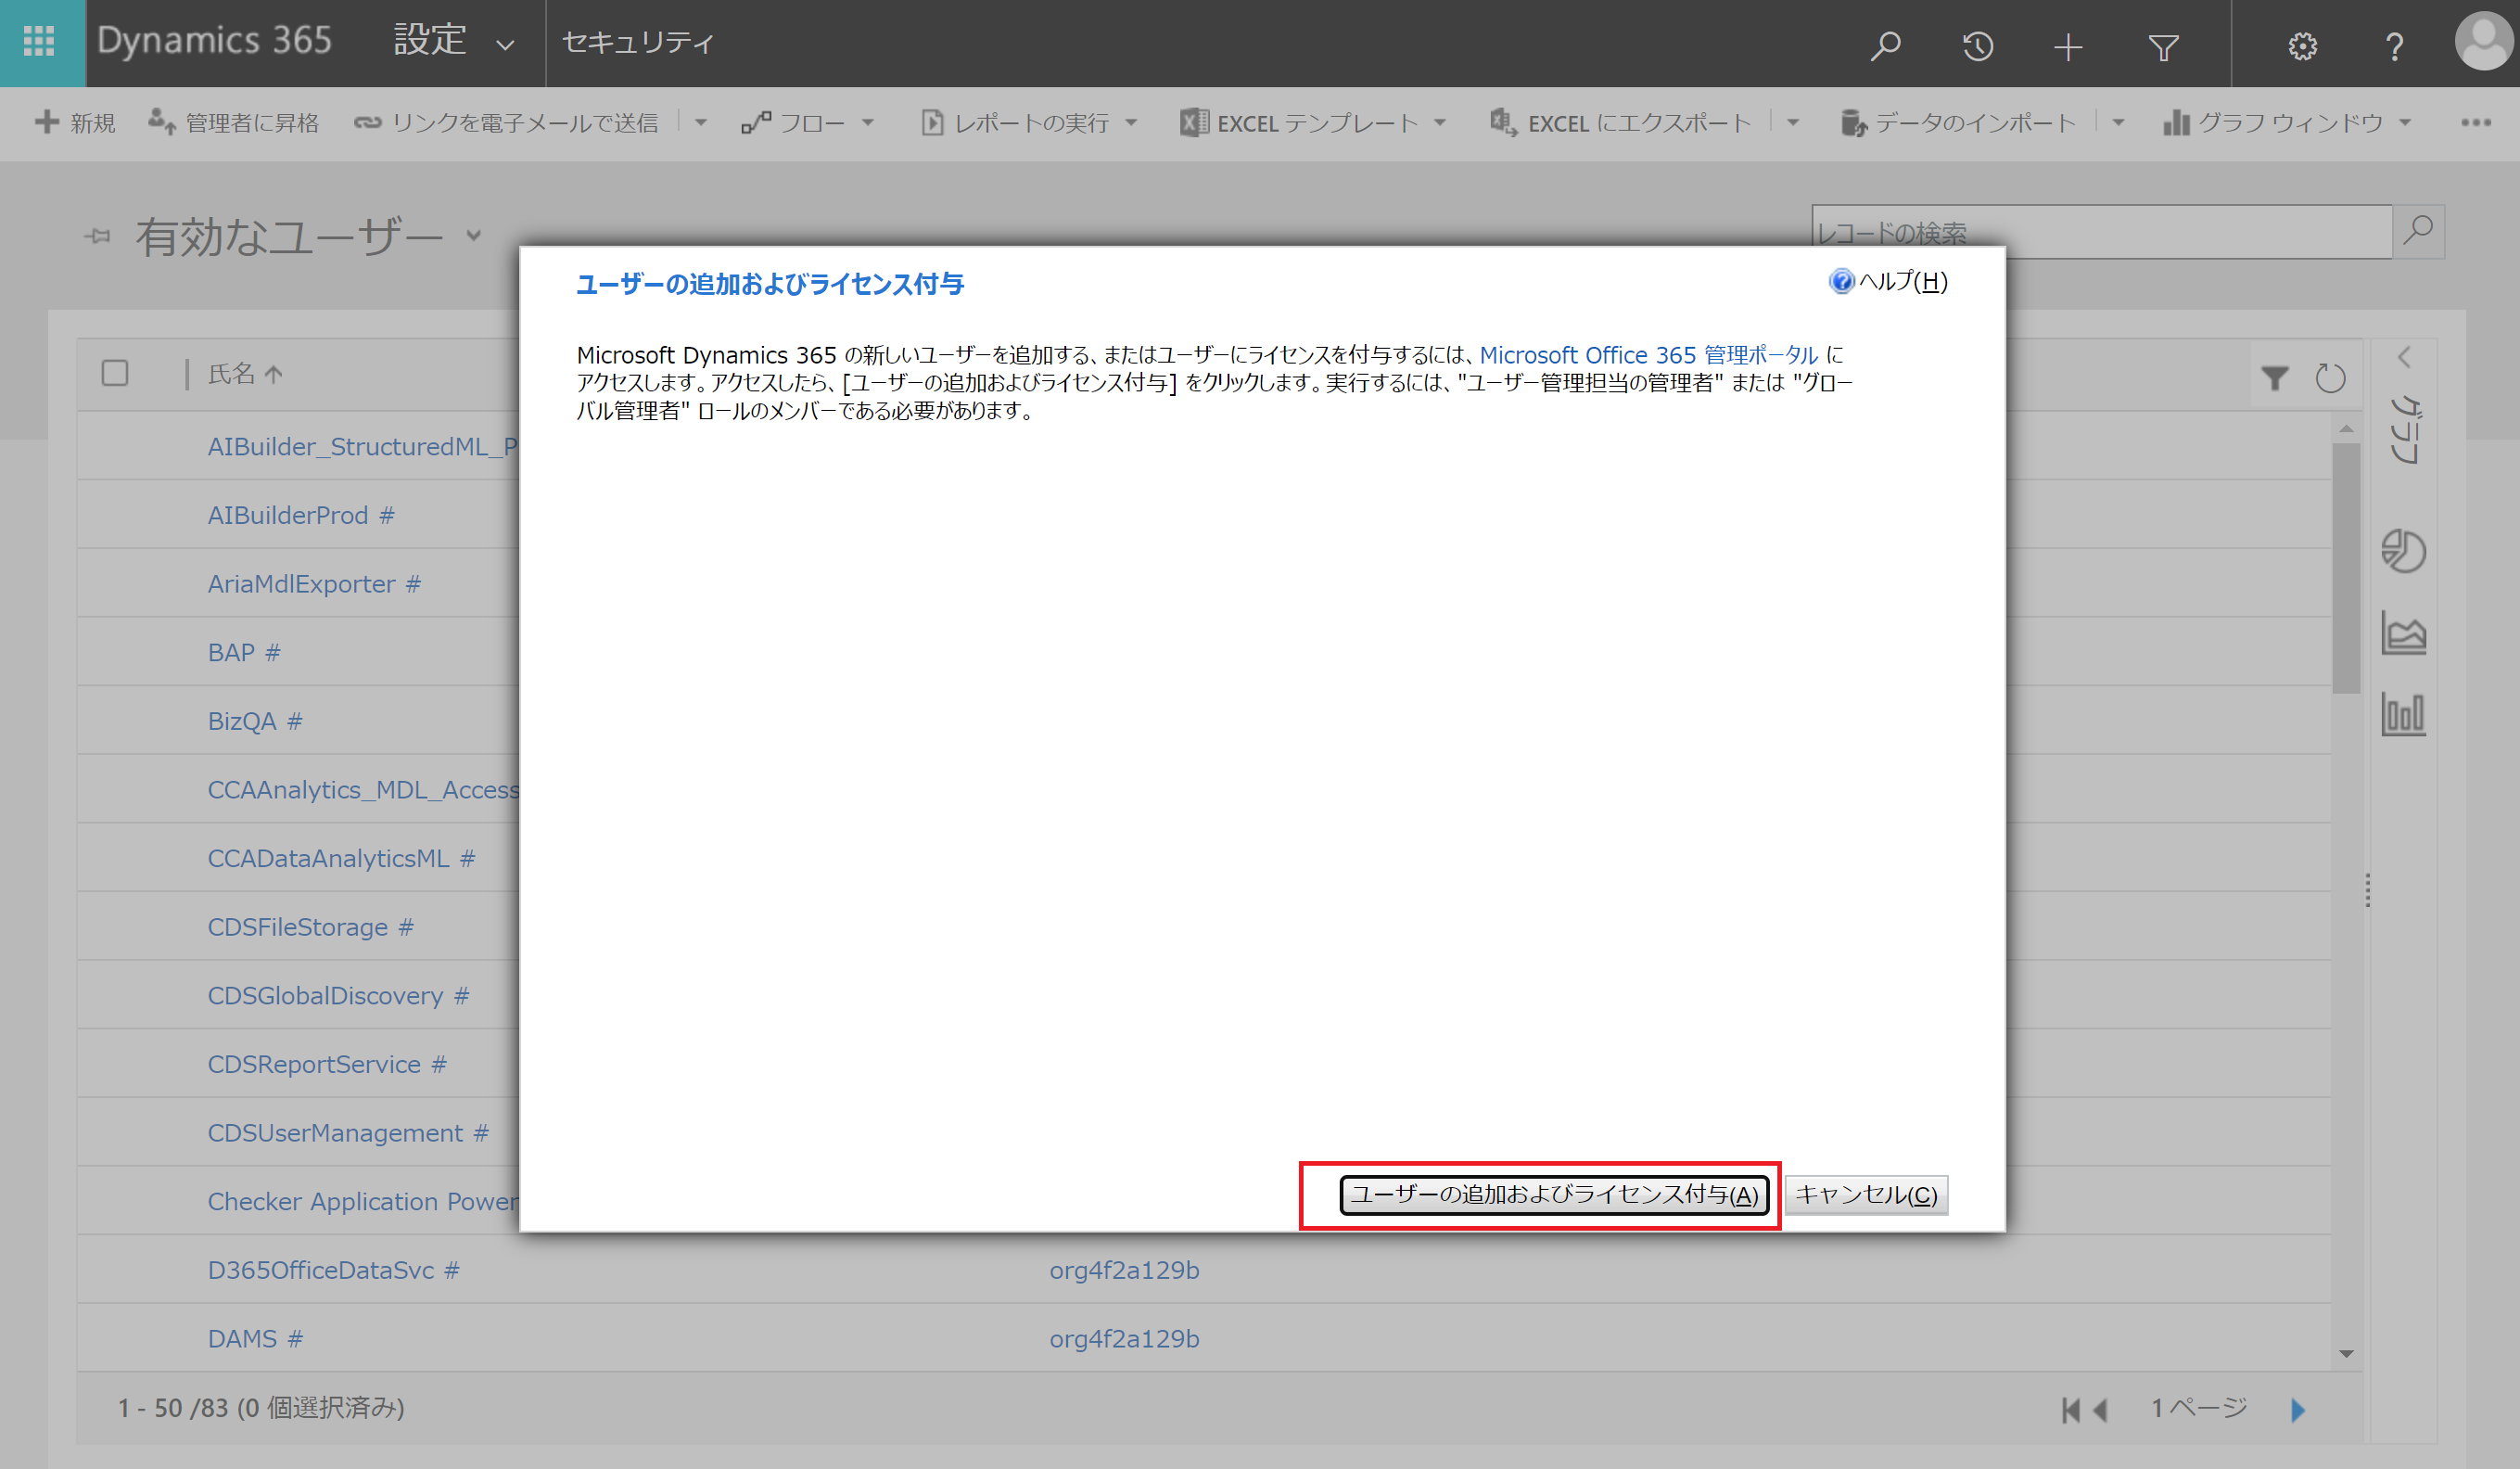
Task: Click grid filter funnel icon
Action: click(2275, 378)
